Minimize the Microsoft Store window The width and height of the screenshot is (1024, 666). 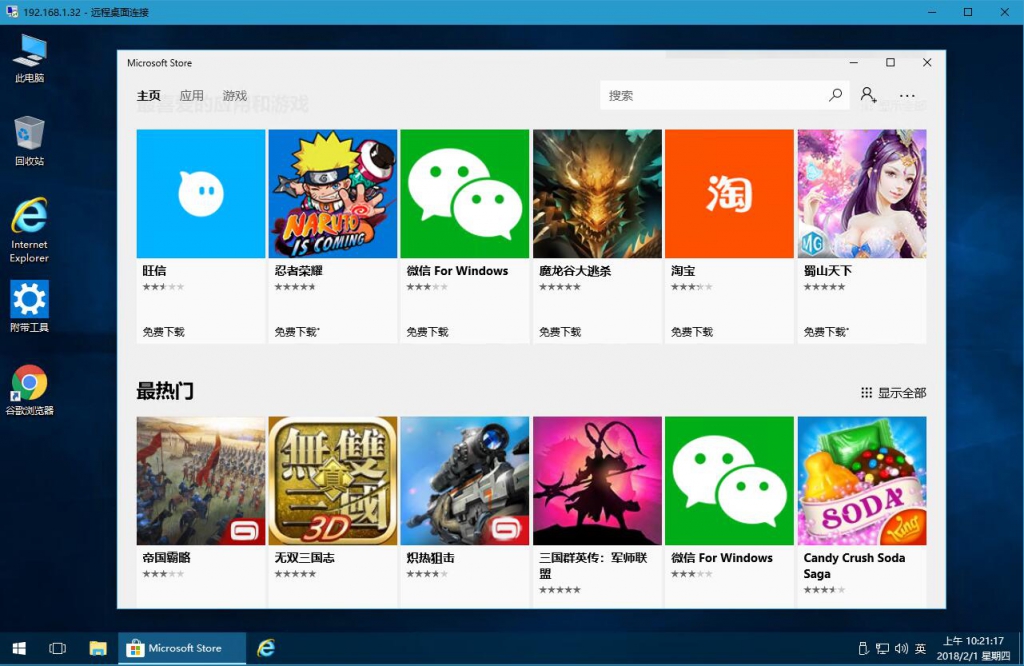point(854,63)
